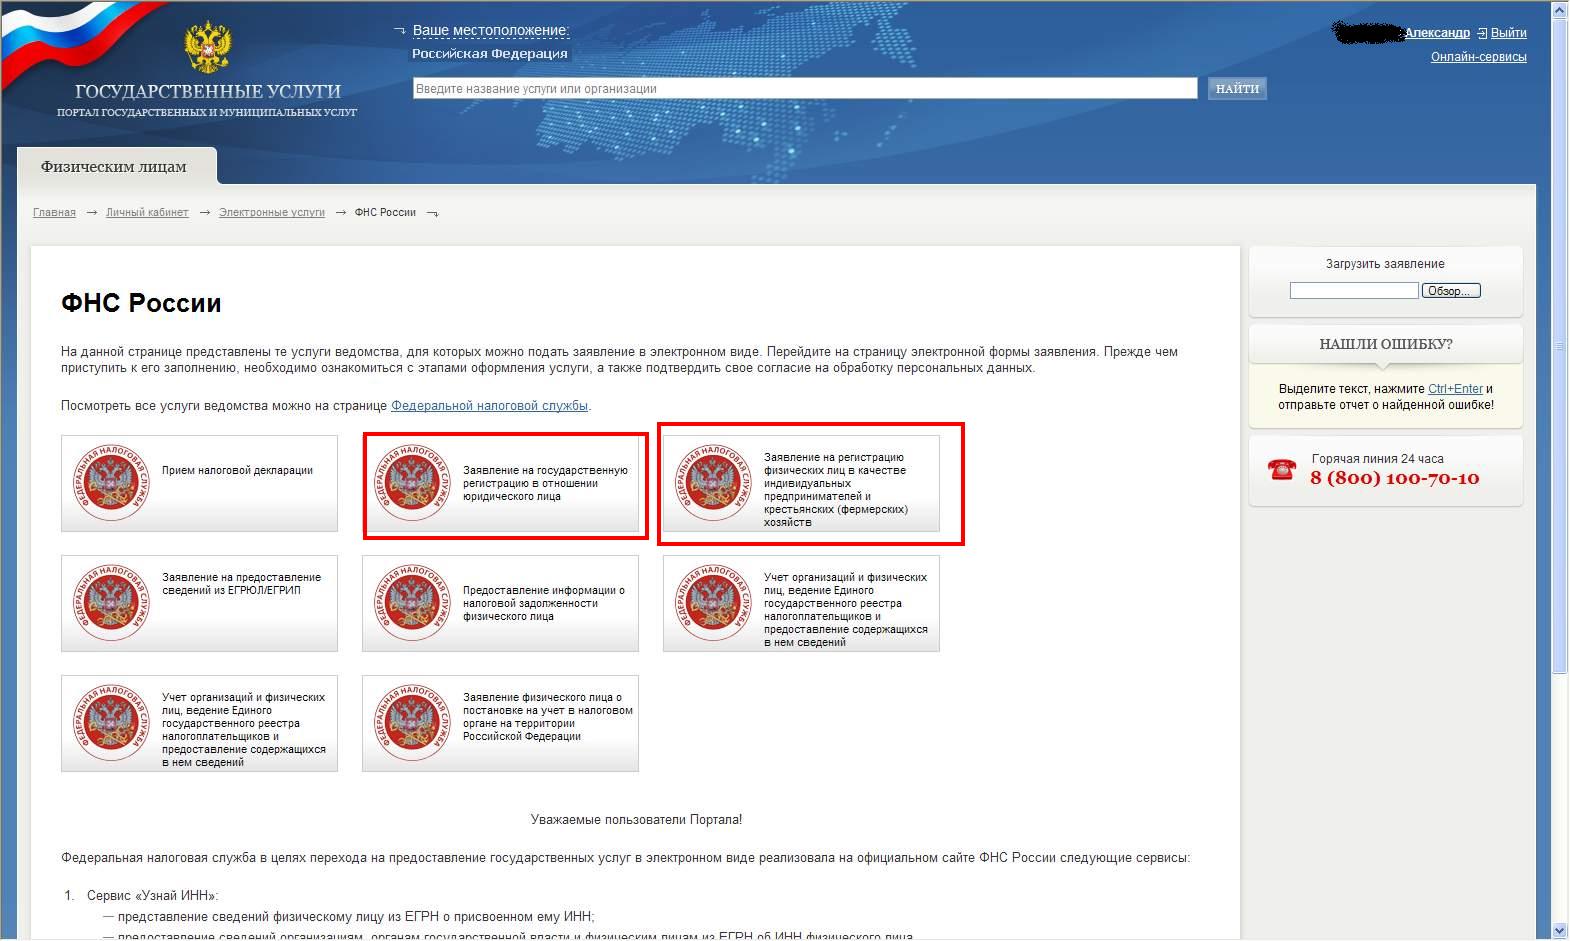Click FNS emblem on 'Прием налоговой декларации' card

(x=111, y=483)
